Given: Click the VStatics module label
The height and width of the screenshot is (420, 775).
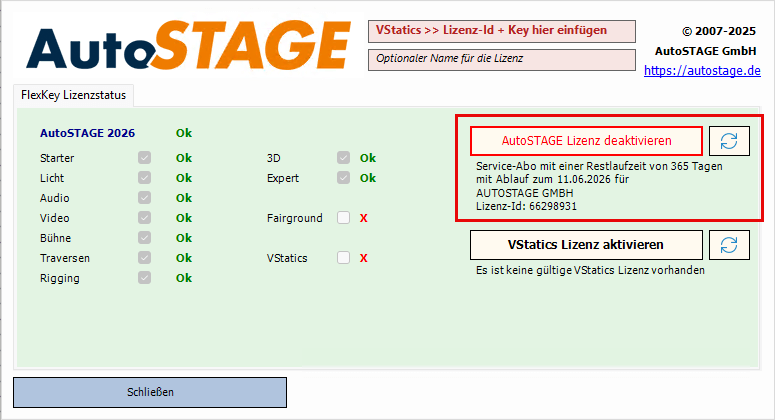Looking at the screenshot, I should [x=287, y=258].
